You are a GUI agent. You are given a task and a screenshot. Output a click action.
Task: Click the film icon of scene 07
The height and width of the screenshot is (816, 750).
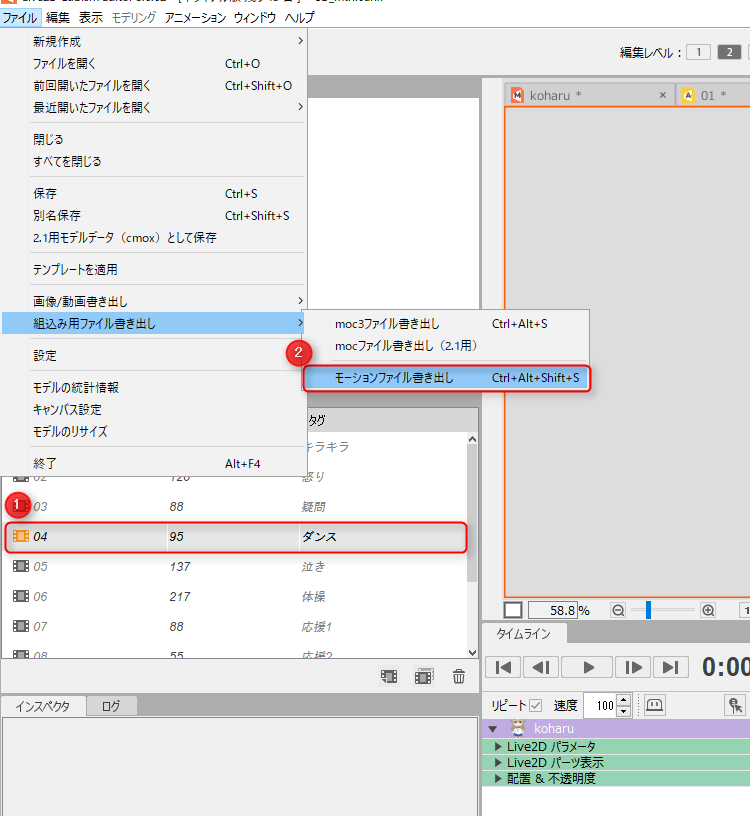21,626
